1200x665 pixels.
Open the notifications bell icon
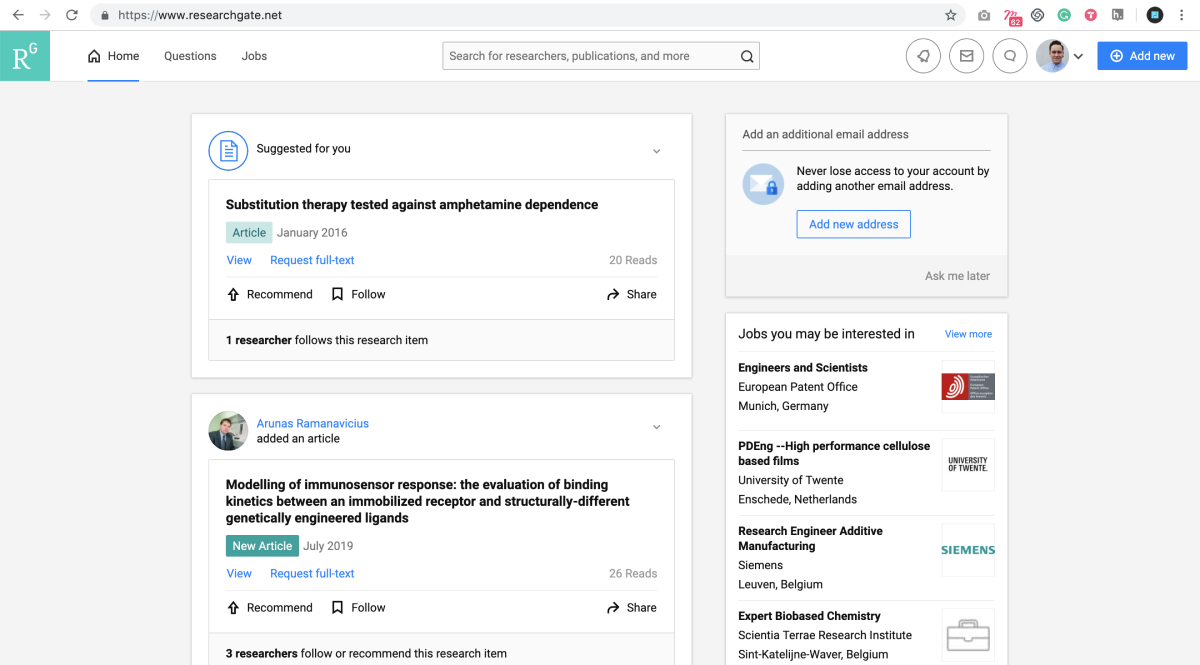pos(923,56)
